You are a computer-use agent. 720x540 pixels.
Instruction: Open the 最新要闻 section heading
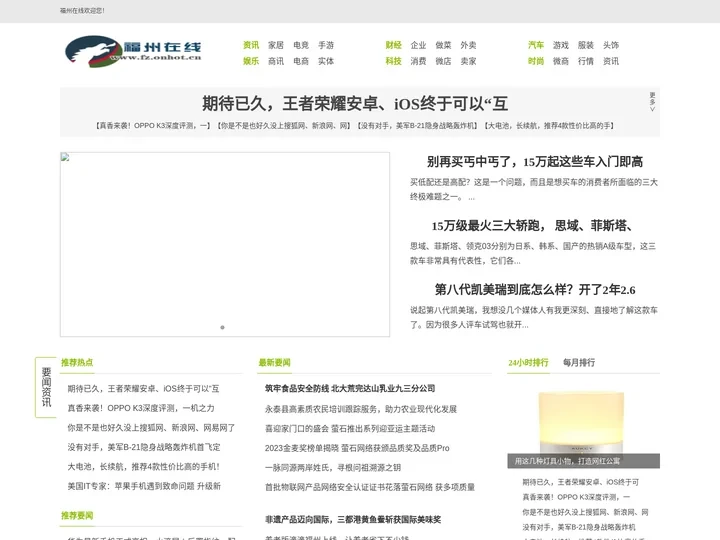click(275, 362)
